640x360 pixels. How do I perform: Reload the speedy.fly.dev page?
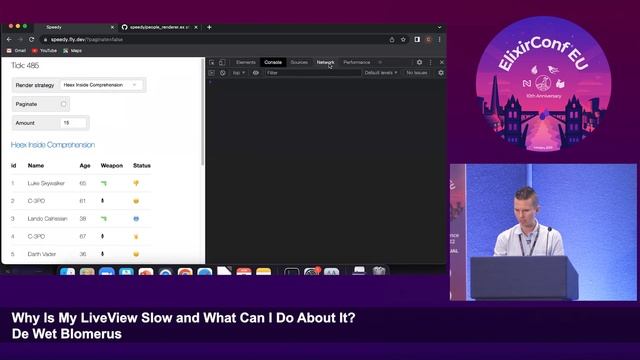[31, 40]
